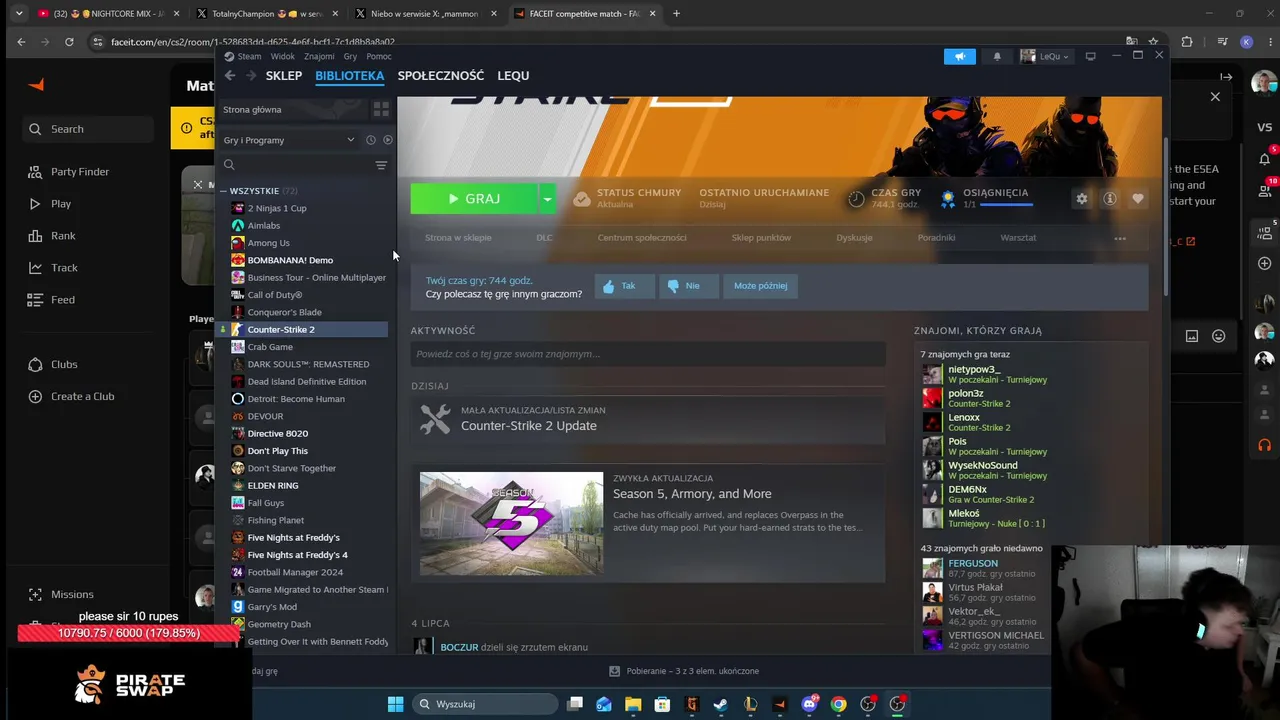Open Steam notifications bell
Image resolution: width=1280 pixels, height=720 pixels.
tap(997, 57)
